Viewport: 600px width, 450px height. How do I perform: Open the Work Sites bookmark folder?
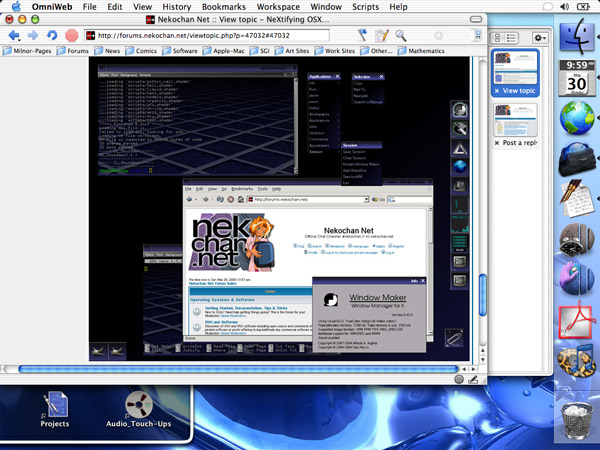(x=335, y=51)
